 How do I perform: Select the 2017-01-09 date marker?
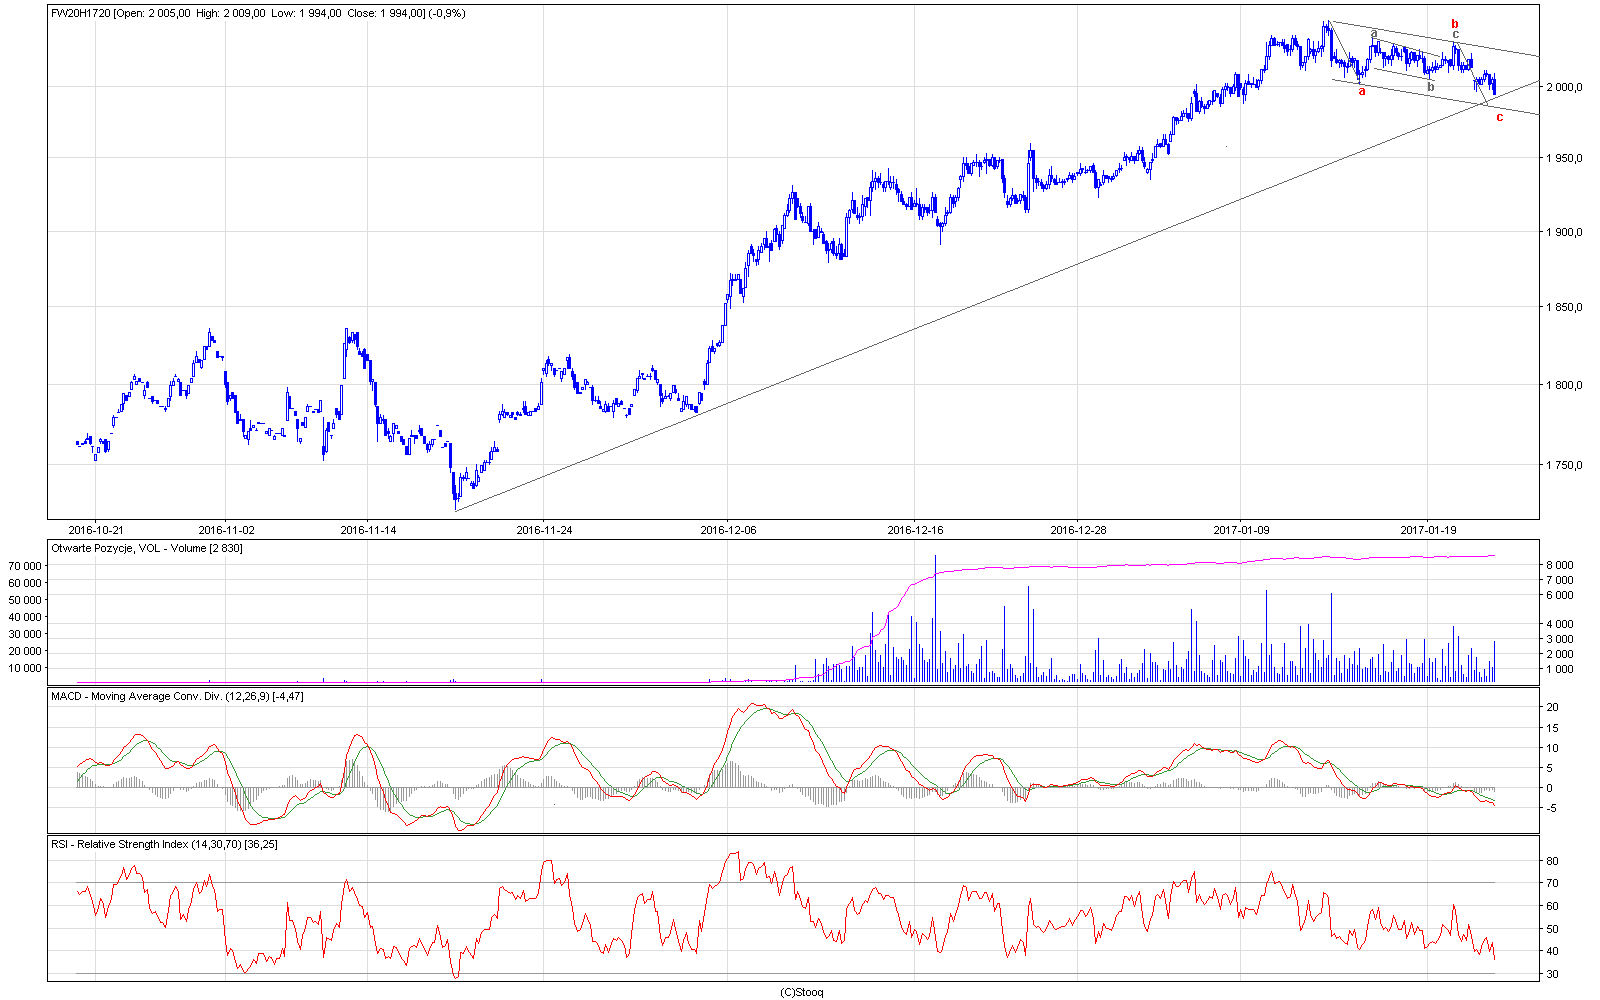[1241, 530]
